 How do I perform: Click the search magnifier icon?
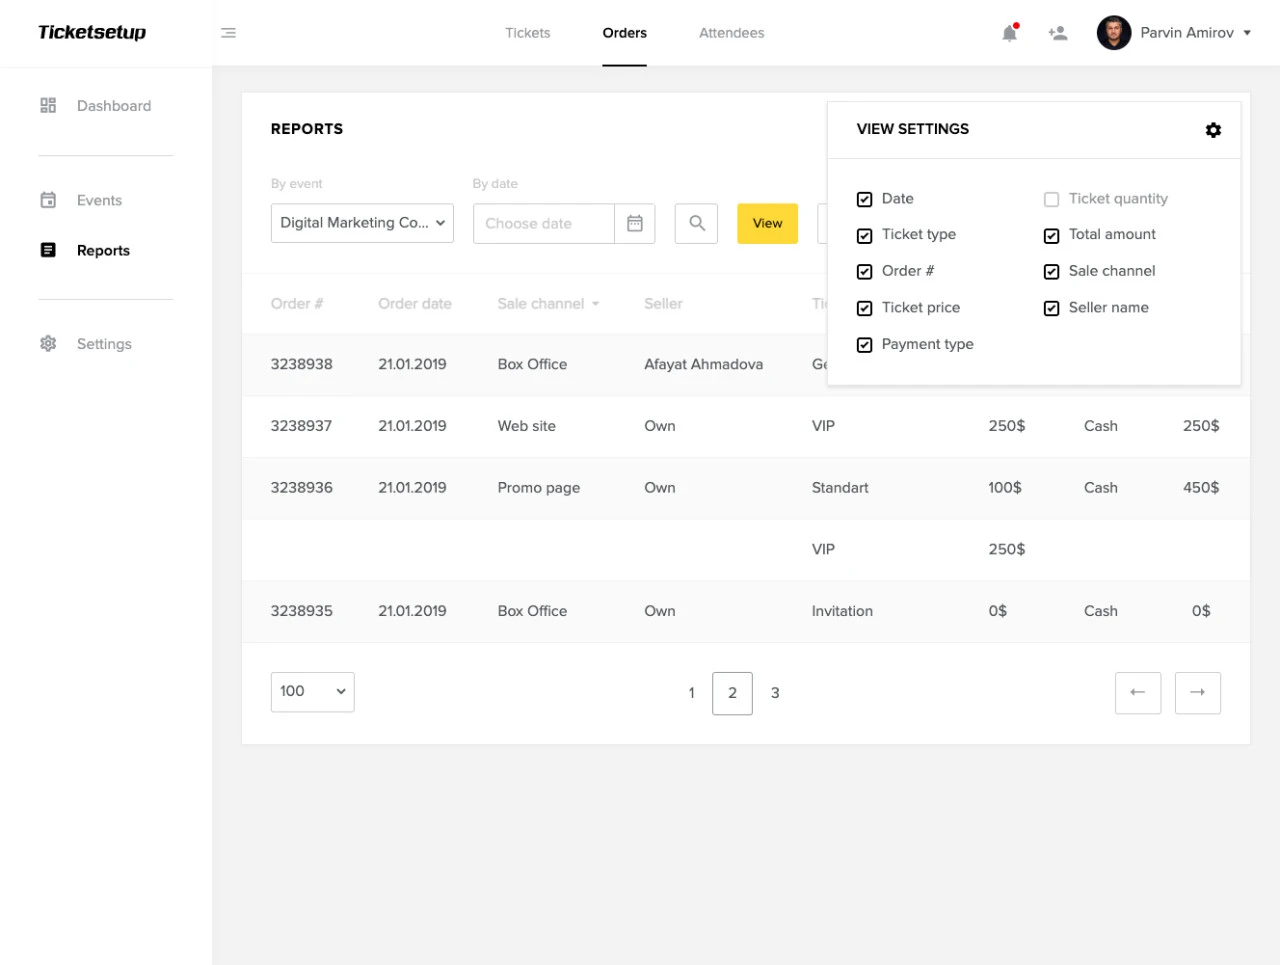coord(695,223)
